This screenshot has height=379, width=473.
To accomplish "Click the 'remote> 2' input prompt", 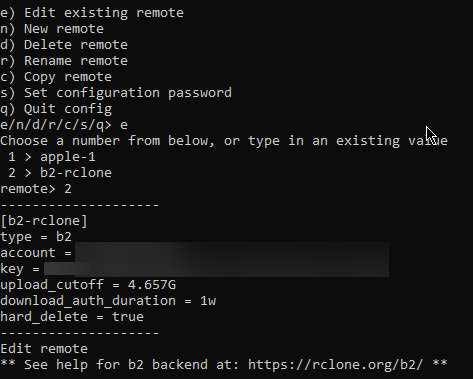I will pos(36,189).
